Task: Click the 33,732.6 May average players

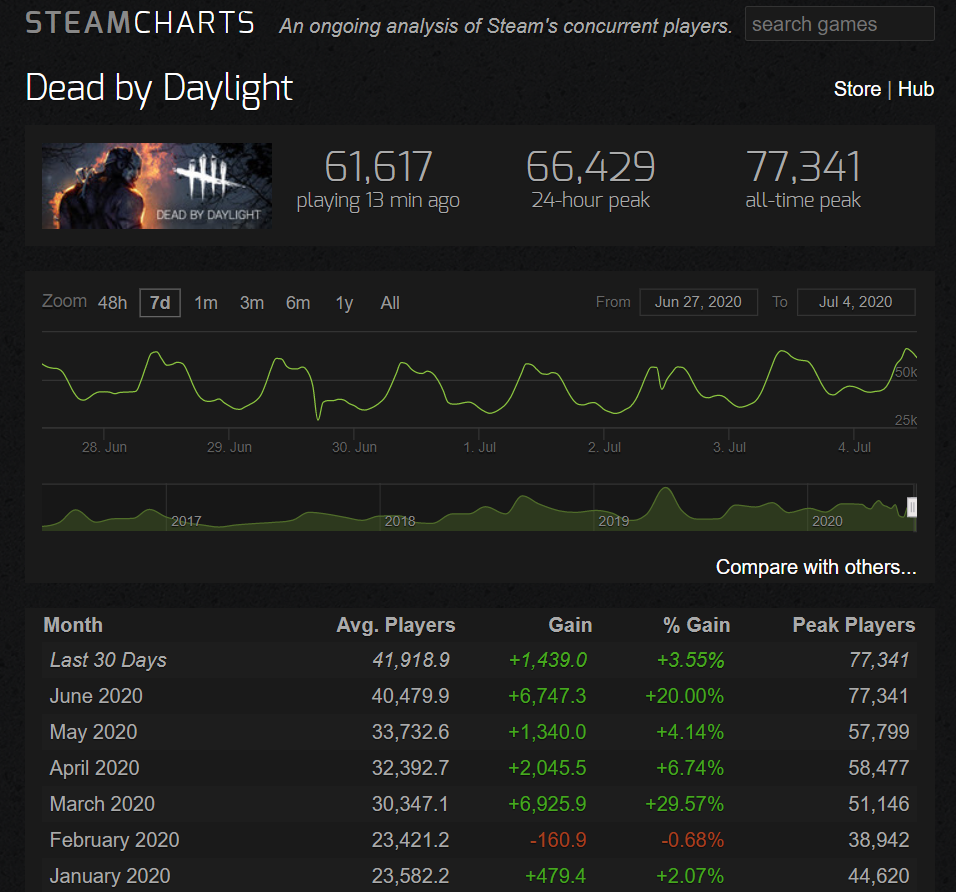Action: pyautogui.click(x=410, y=732)
